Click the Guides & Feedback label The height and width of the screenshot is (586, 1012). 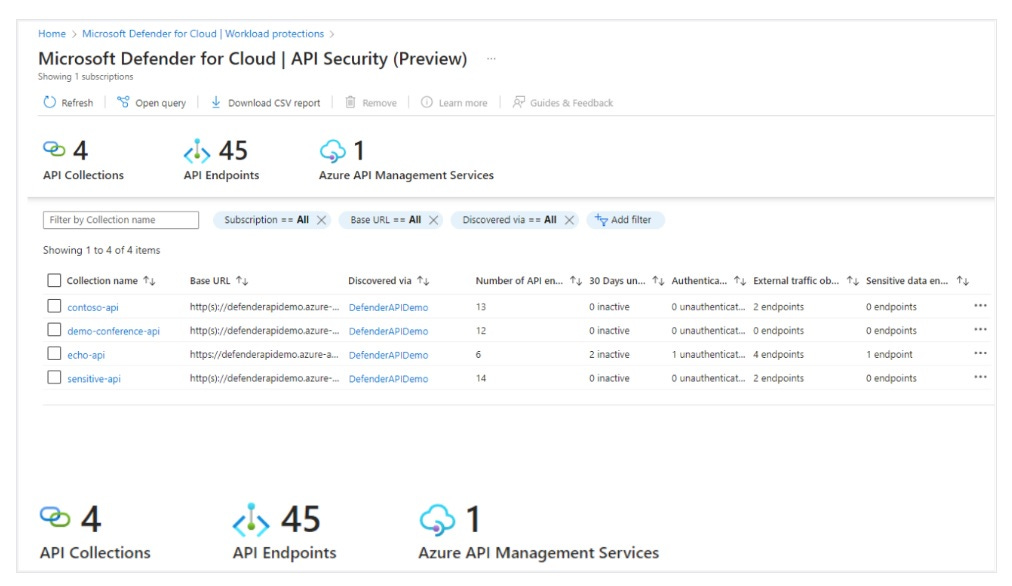click(572, 103)
